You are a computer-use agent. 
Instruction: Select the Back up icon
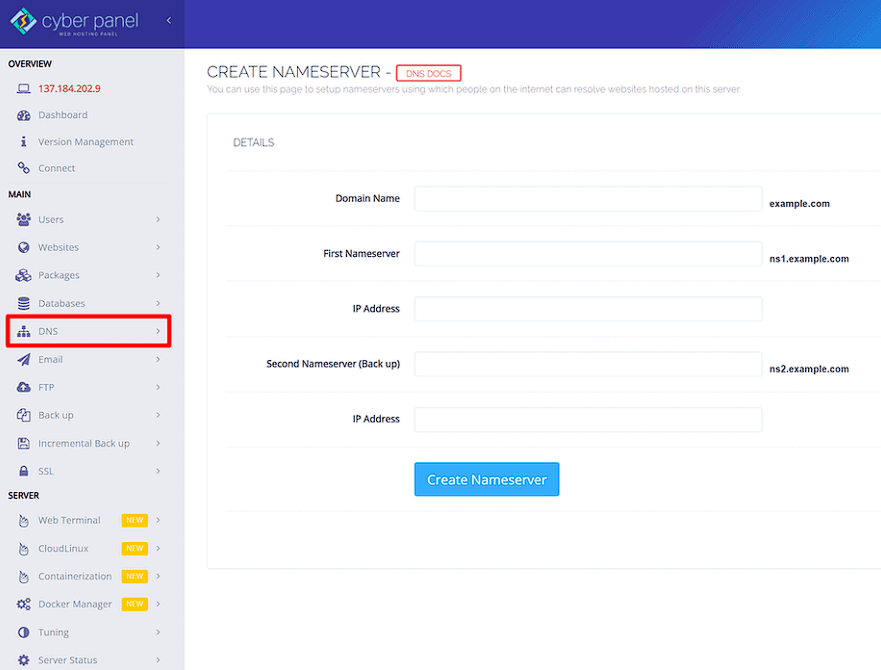(22, 415)
